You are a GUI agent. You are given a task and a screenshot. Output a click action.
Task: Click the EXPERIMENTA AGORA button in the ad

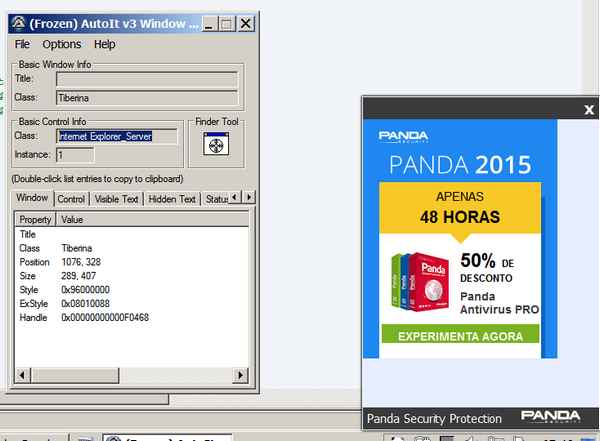(x=460, y=335)
